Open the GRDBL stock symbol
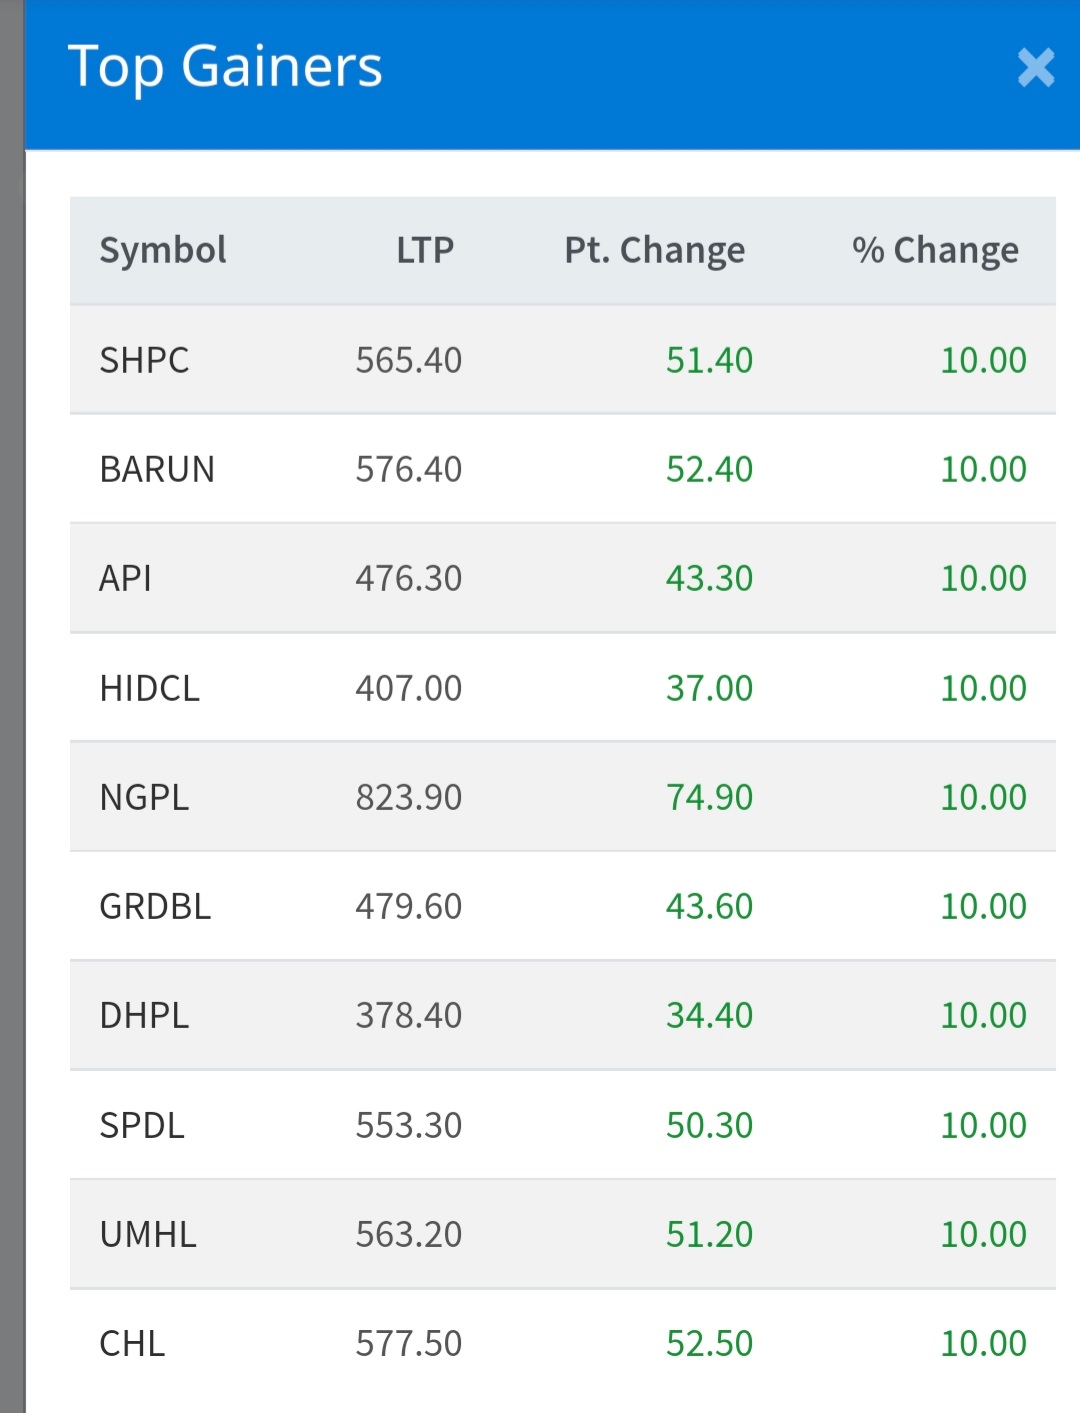1080x1413 pixels. [155, 906]
